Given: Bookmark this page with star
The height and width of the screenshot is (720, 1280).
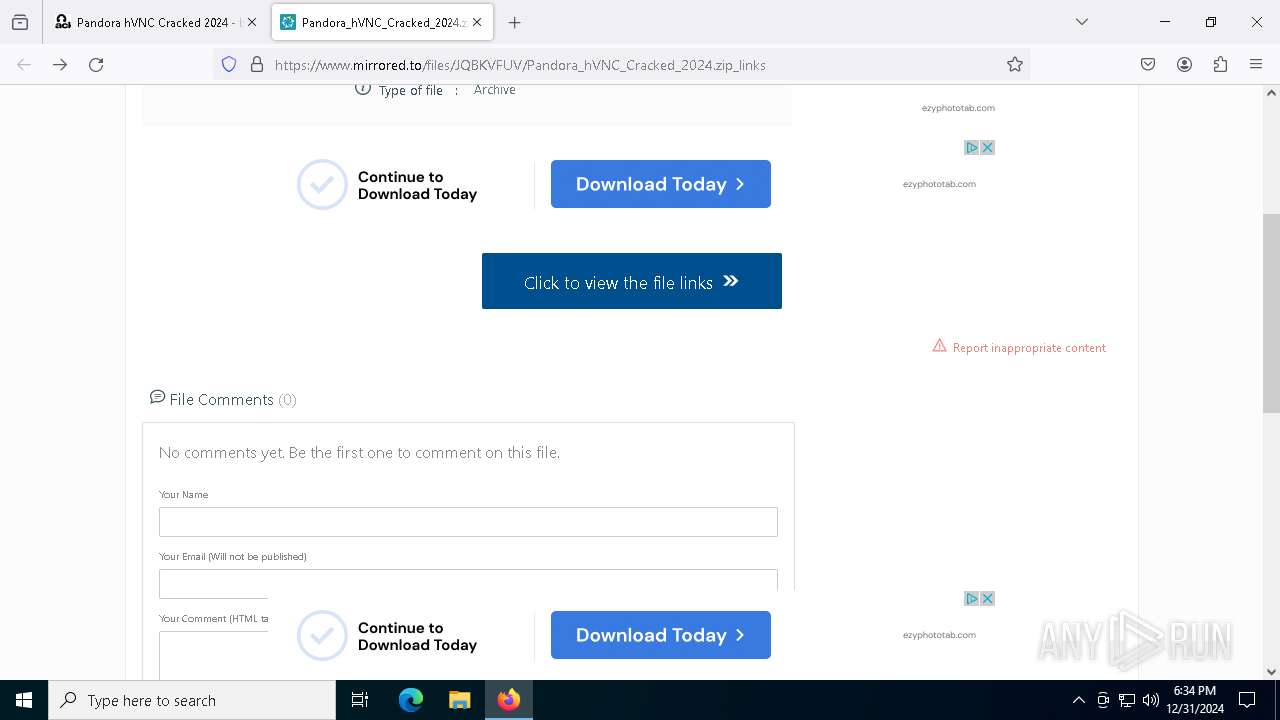Looking at the screenshot, I should tap(1015, 64).
